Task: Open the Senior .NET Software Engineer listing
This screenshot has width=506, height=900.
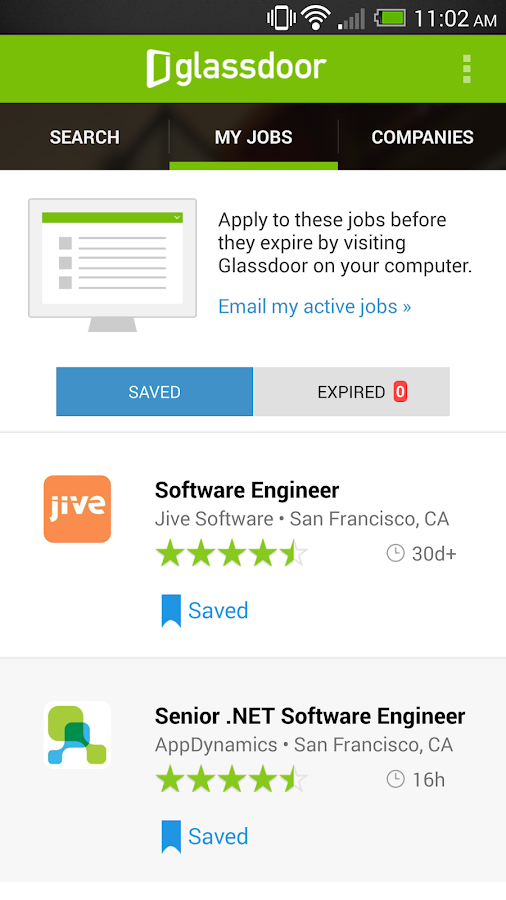Action: point(310,716)
